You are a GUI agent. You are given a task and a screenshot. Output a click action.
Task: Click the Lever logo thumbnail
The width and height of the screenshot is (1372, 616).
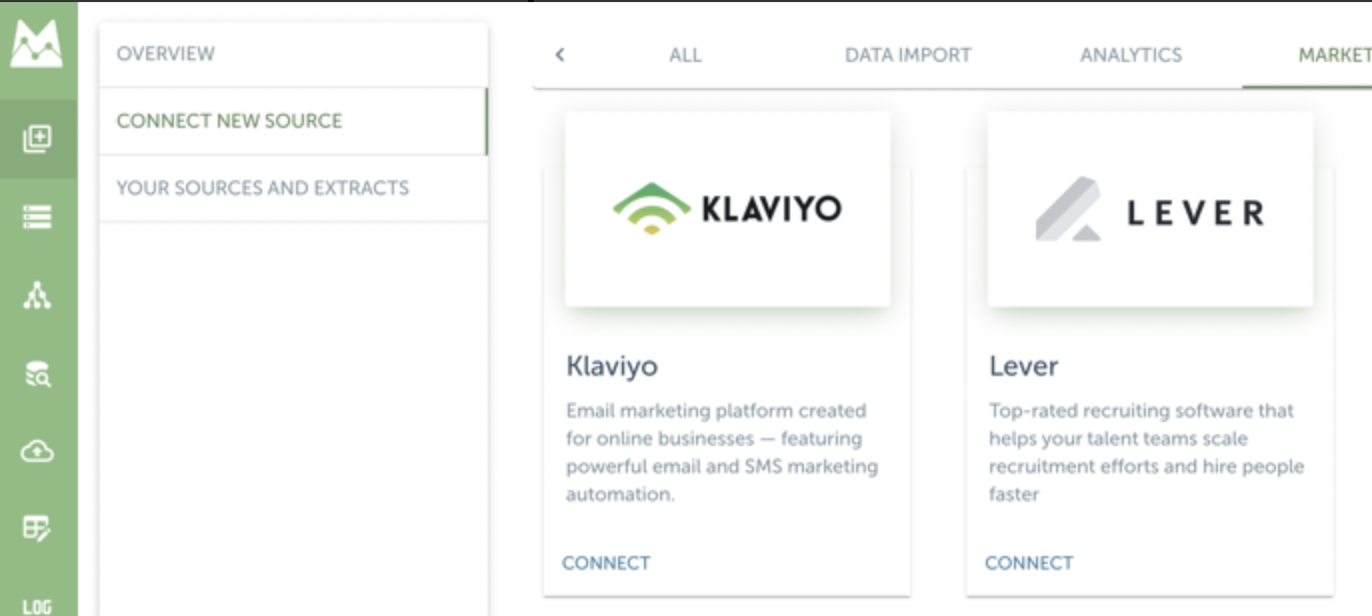click(x=1150, y=209)
